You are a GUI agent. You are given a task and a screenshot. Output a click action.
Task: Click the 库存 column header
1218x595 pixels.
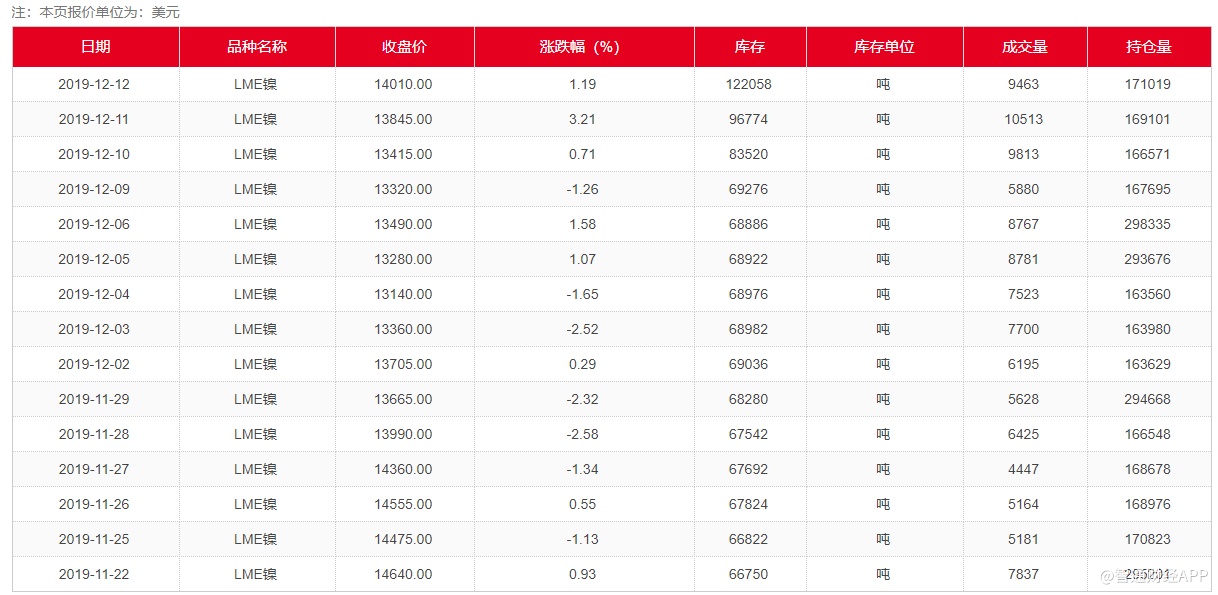749,47
